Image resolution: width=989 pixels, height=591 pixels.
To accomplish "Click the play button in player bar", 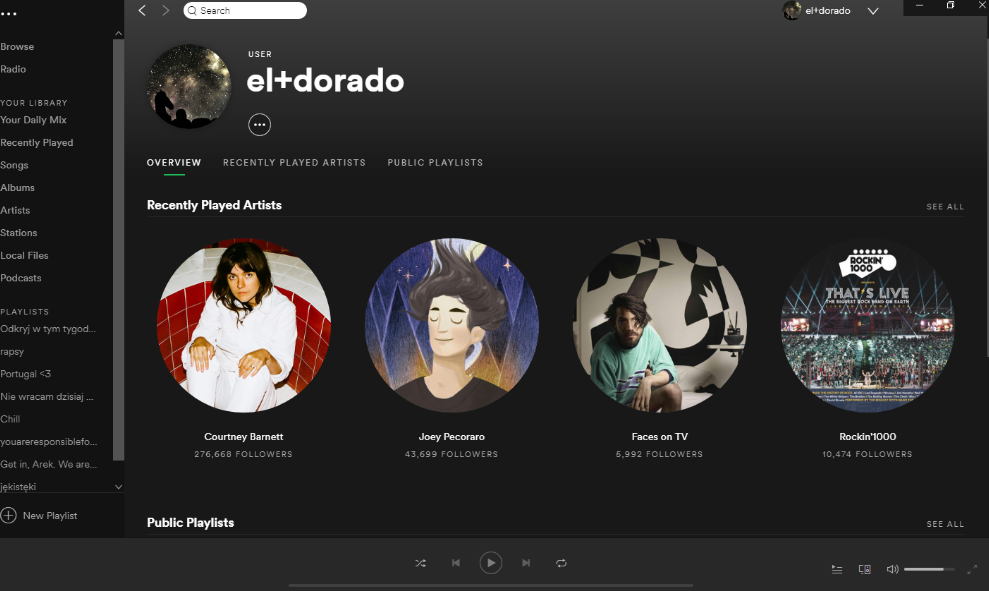I will (x=490, y=563).
